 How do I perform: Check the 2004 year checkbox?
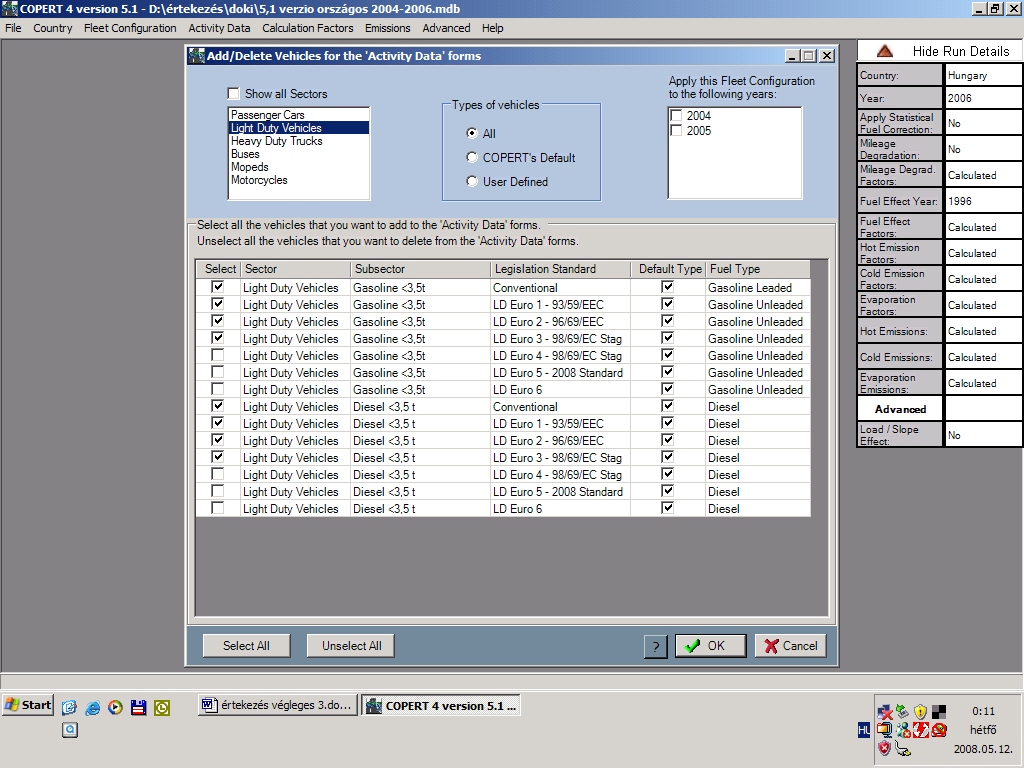(677, 116)
